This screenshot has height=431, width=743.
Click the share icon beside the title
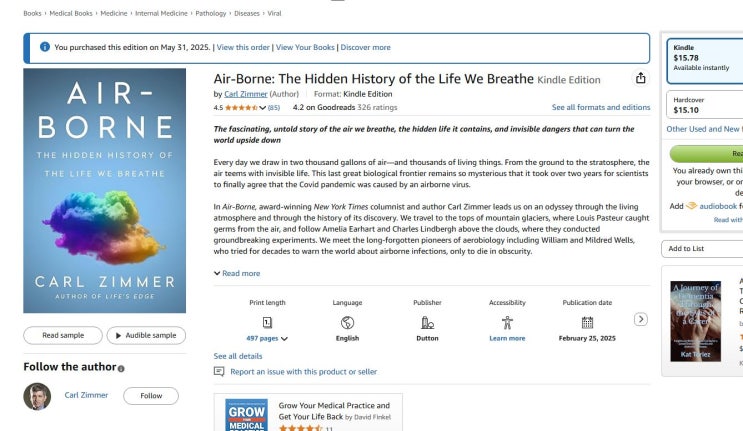640,79
